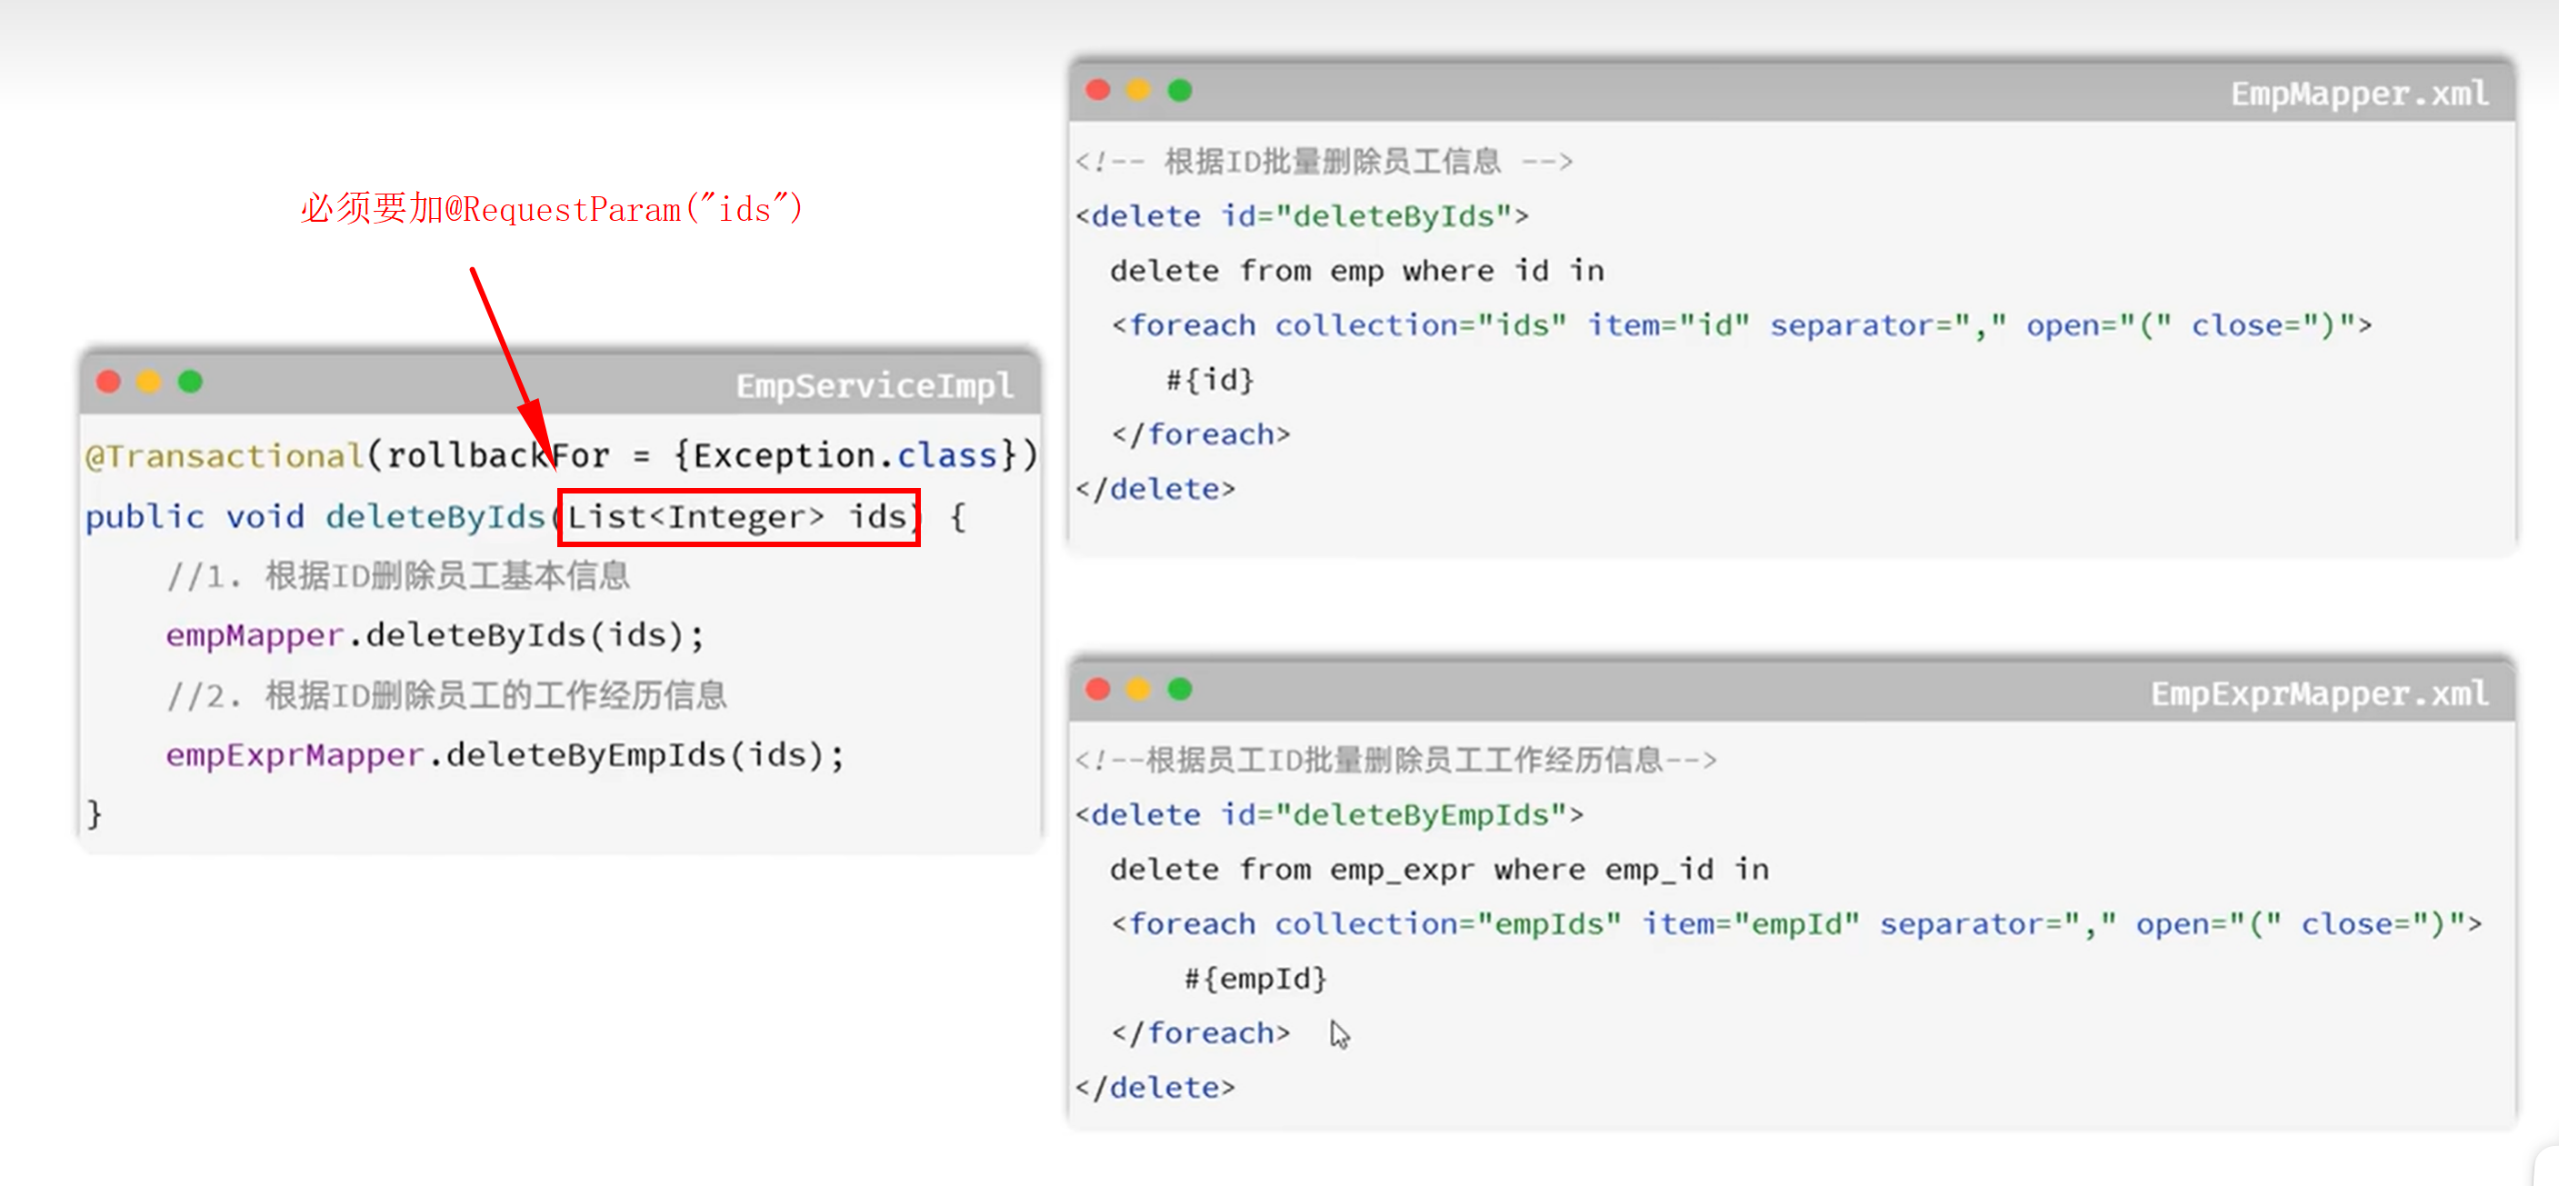
Task: Click delete id="deleteByIds" tag
Action: point(1301,216)
